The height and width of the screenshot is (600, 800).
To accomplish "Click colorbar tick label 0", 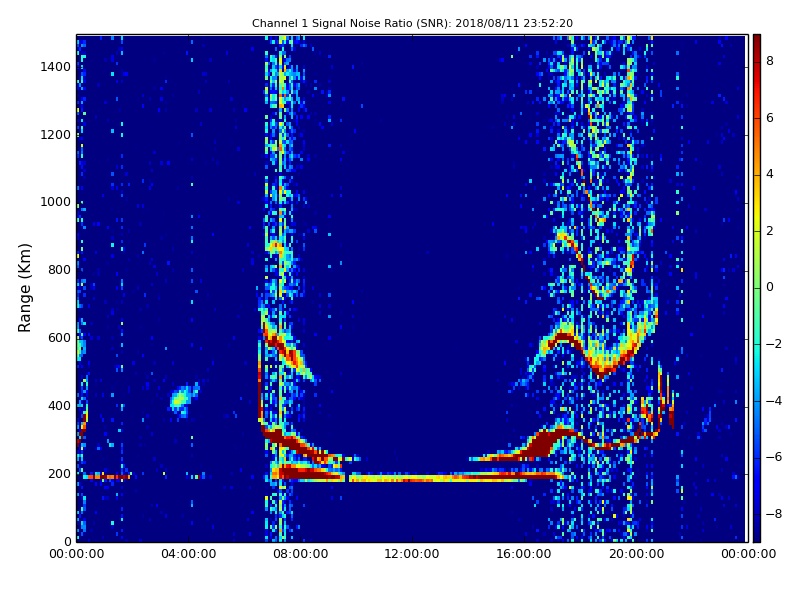I will coord(770,287).
